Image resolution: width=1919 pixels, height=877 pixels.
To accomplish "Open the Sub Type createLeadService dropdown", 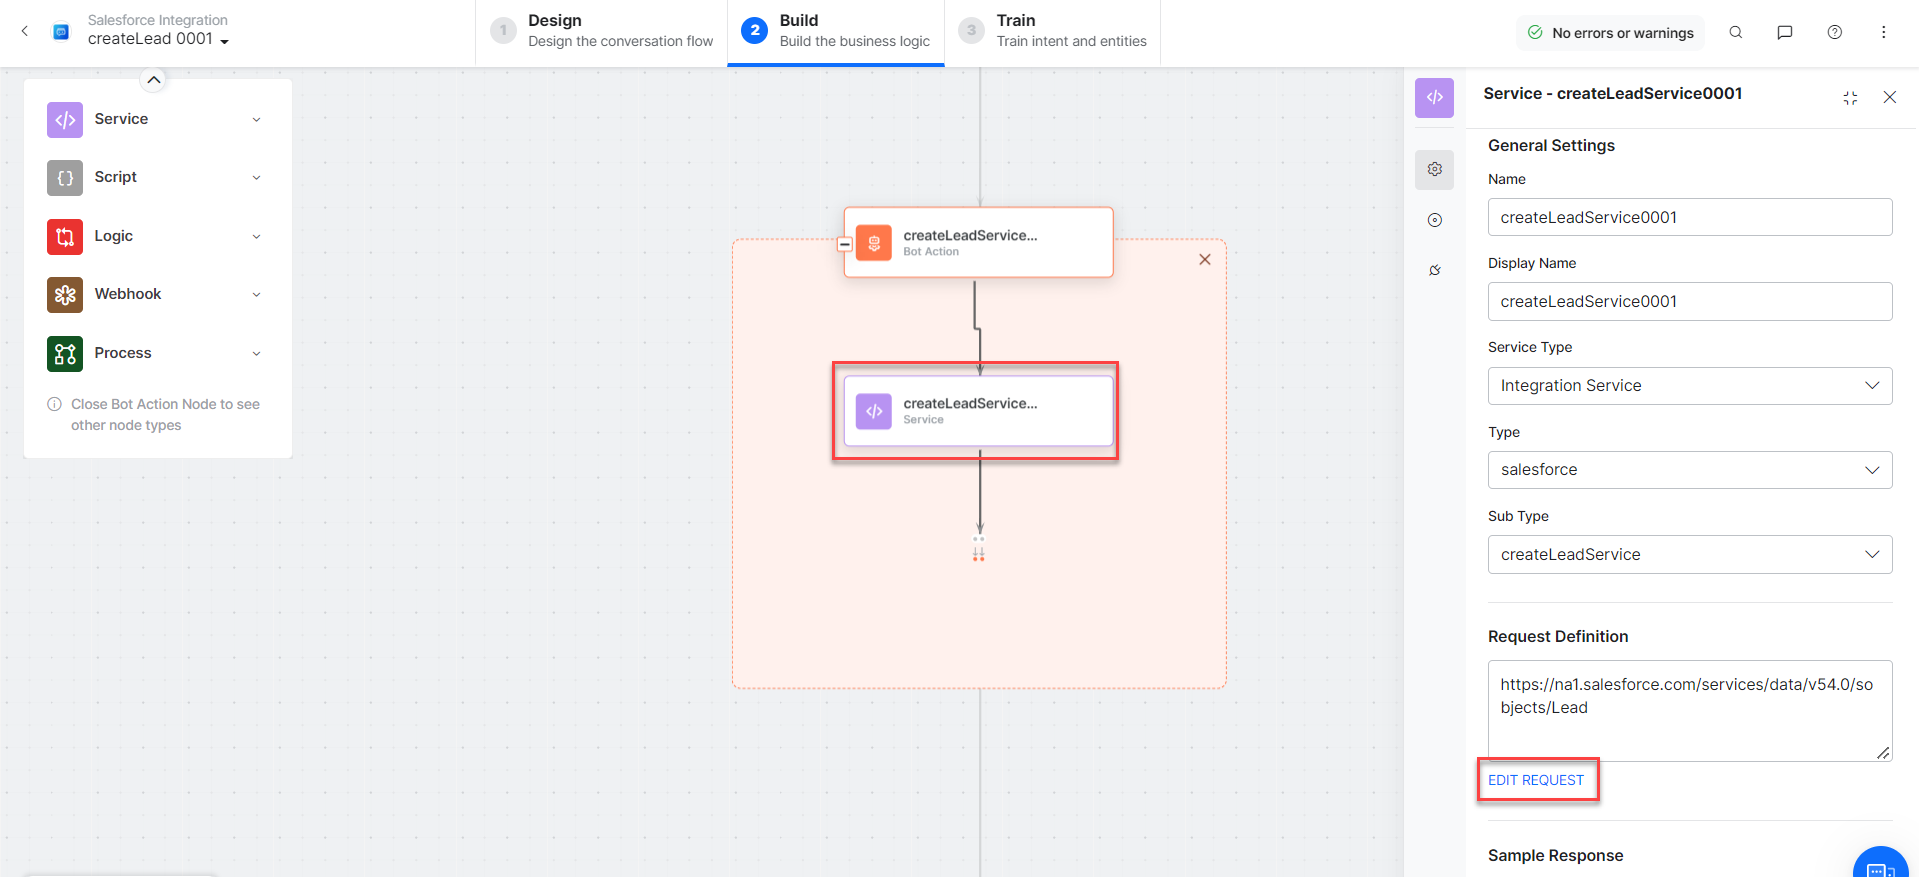I will point(1689,555).
